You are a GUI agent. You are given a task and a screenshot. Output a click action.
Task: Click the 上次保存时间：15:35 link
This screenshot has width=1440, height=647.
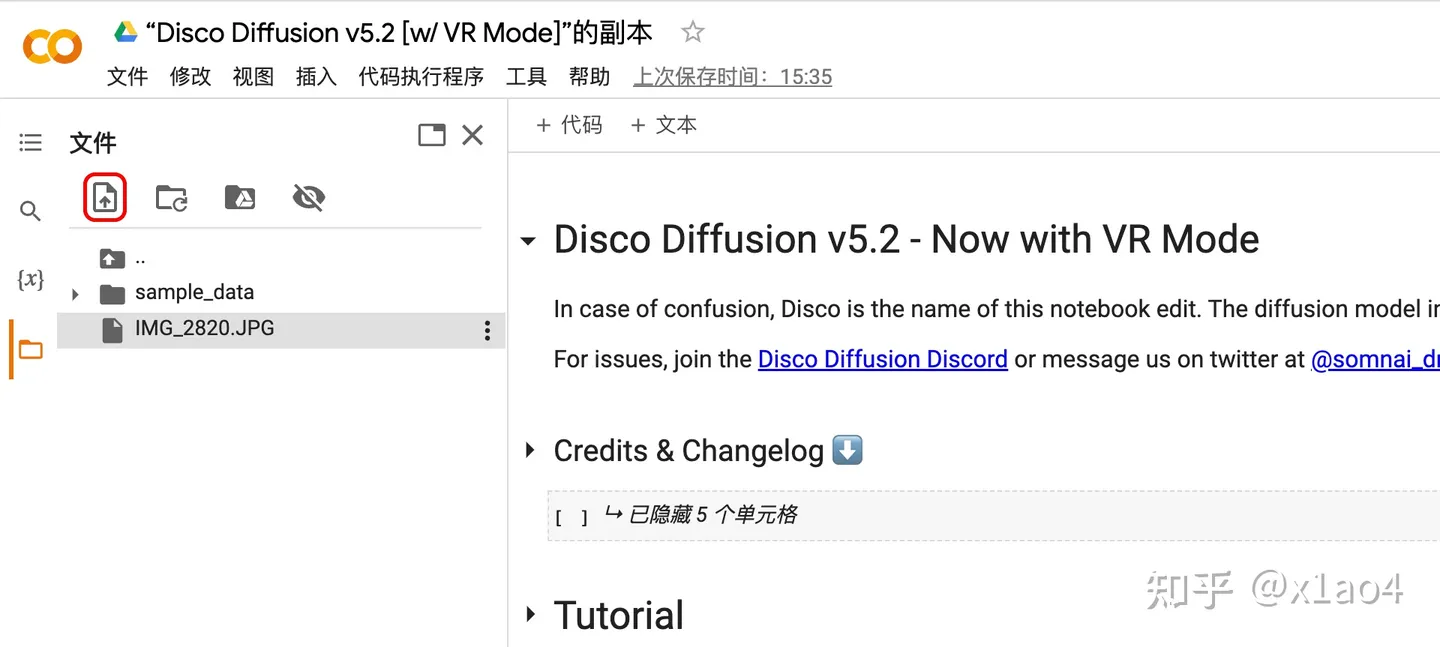pyautogui.click(x=732, y=77)
